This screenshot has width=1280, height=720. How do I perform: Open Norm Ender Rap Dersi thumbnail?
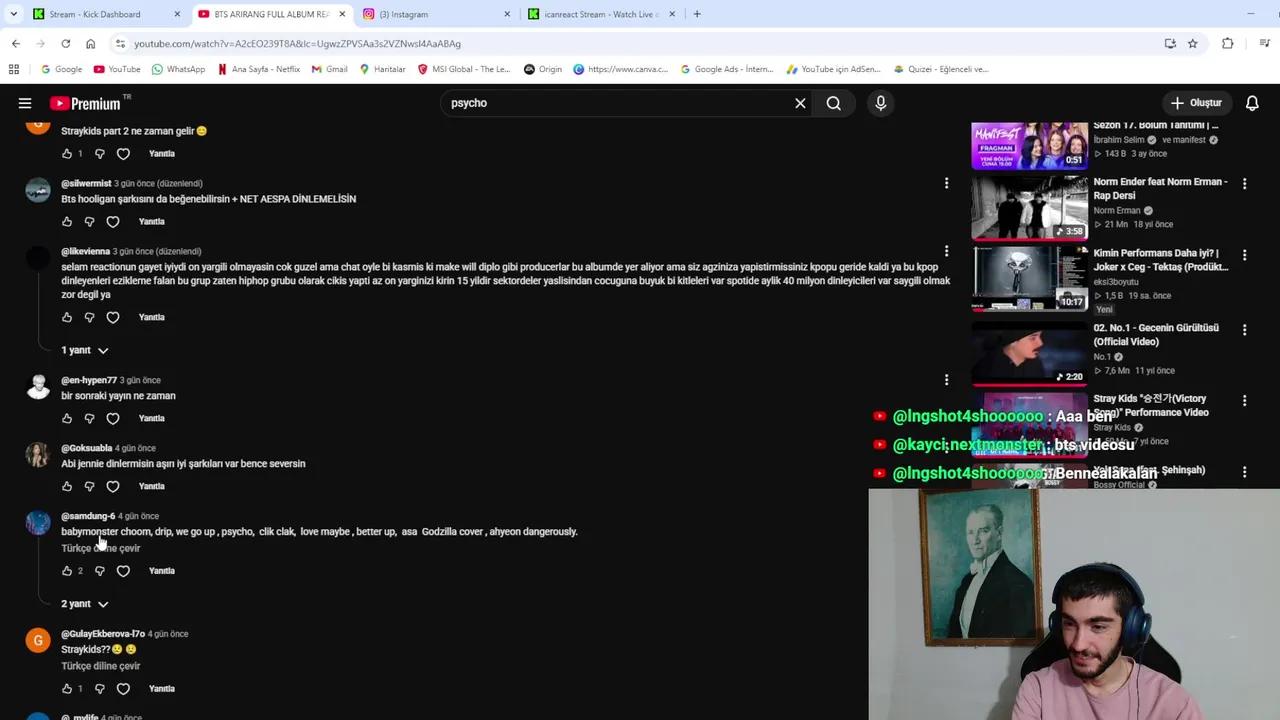click(x=1029, y=208)
